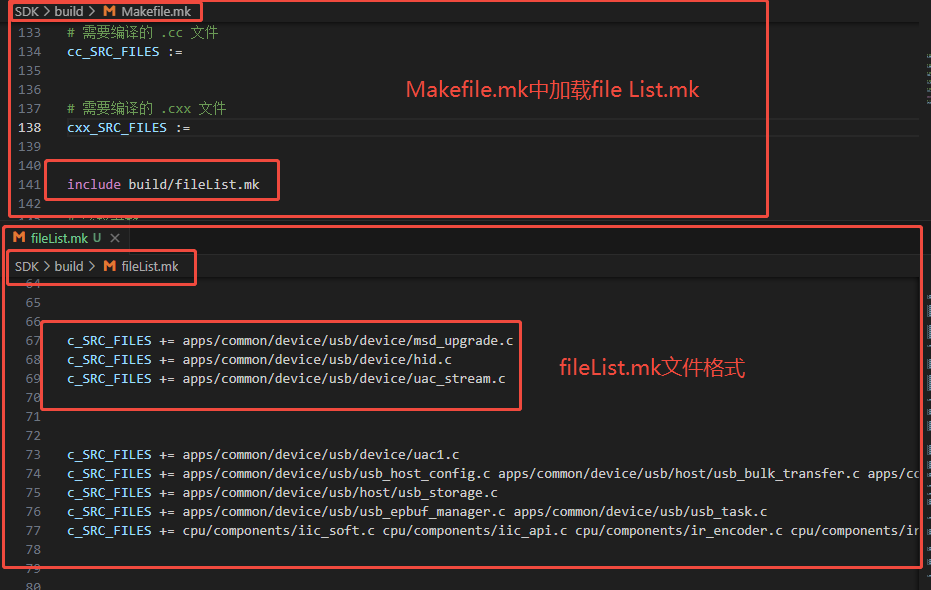The image size is (931, 590).
Task: Open build folder in the Makefile.mk breadcrumb
Action: (69, 11)
